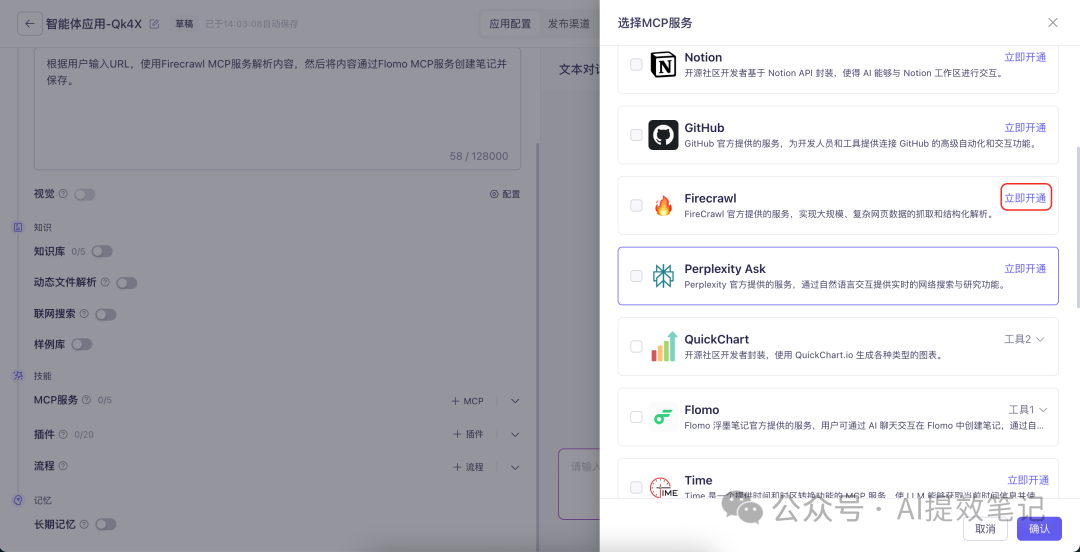Check the Notion service checkbox
1080x552 pixels.
click(636, 65)
